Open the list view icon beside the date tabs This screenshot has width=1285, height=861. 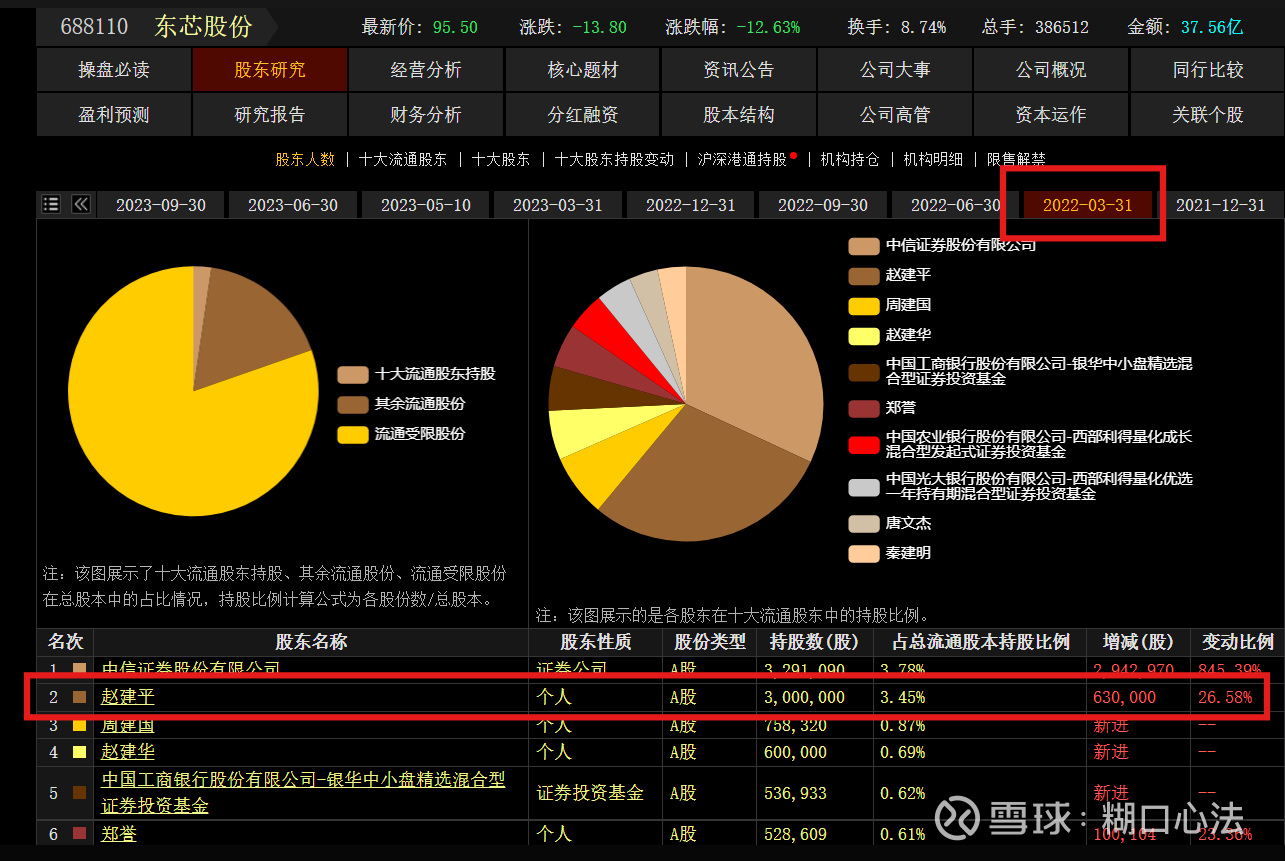coord(51,204)
